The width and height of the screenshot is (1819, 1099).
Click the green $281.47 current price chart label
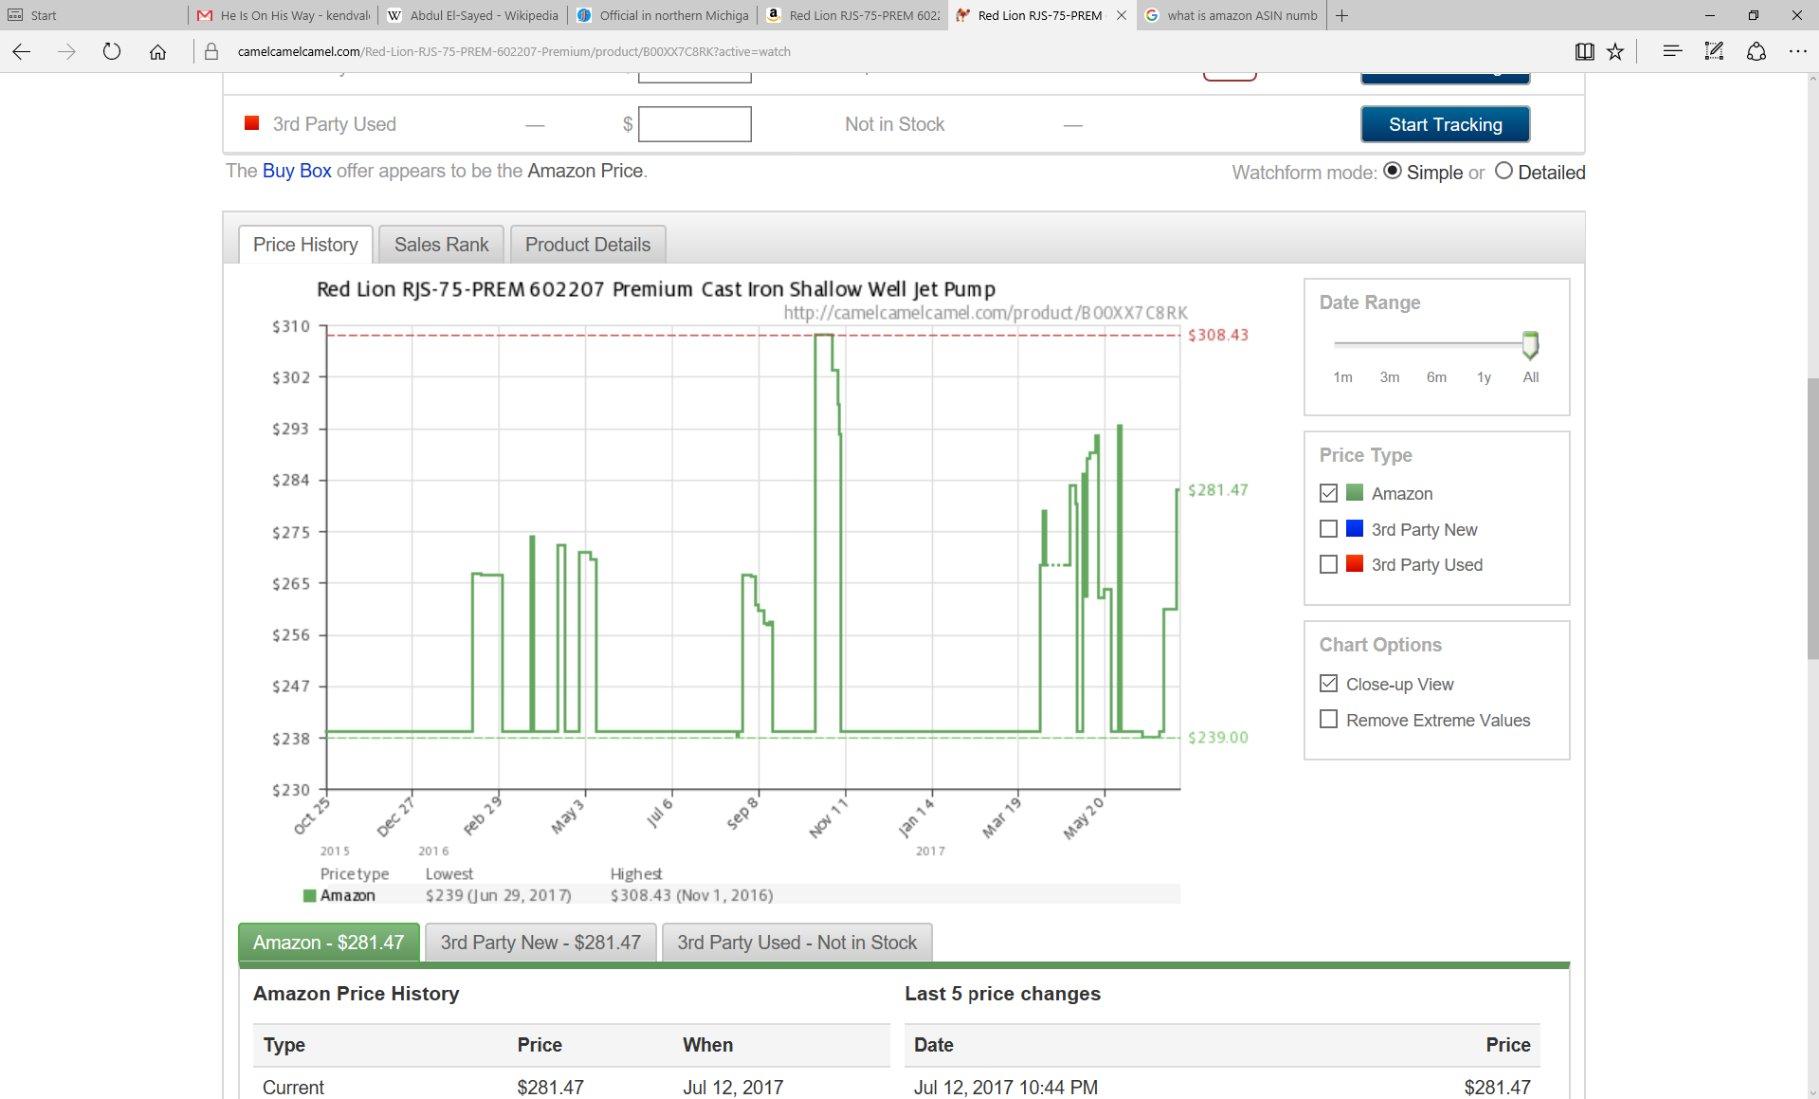click(1218, 490)
